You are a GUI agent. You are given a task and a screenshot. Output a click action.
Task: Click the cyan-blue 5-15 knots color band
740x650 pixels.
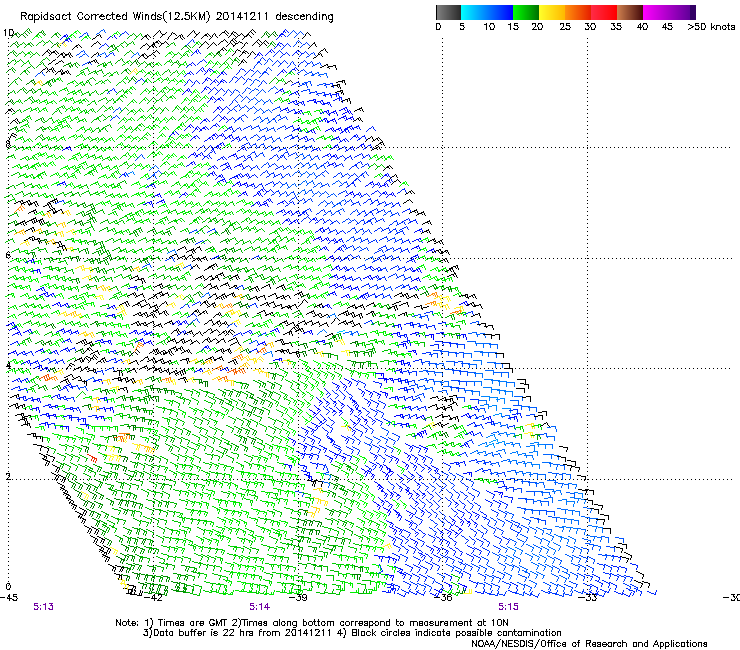pyautogui.click(x=487, y=12)
